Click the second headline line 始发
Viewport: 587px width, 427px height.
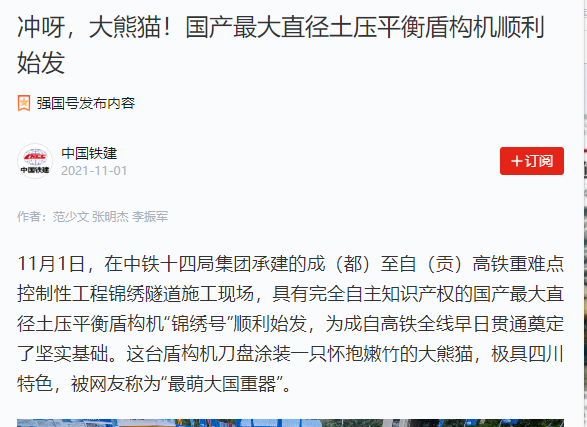click(41, 62)
